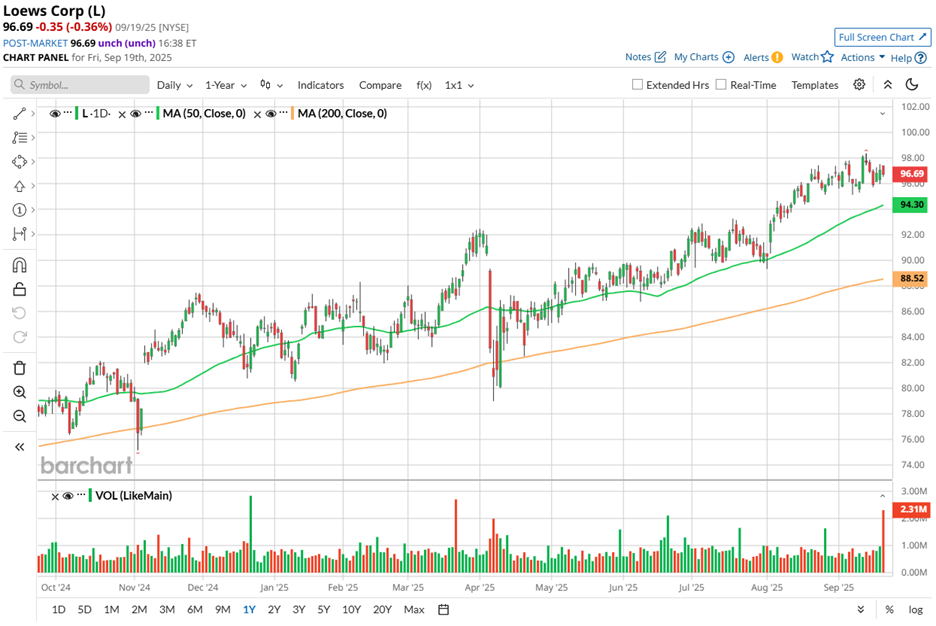
Task: Open the date range calendar picker
Action: (443, 609)
